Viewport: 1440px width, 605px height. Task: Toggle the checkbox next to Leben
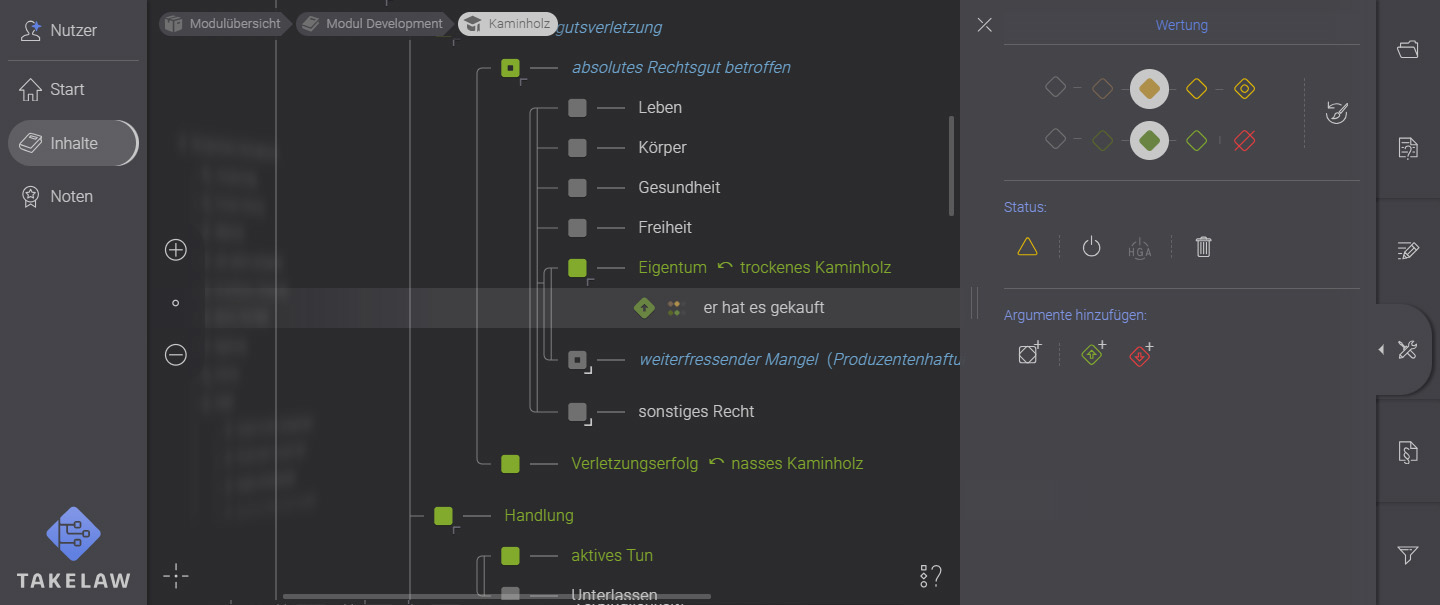click(577, 107)
